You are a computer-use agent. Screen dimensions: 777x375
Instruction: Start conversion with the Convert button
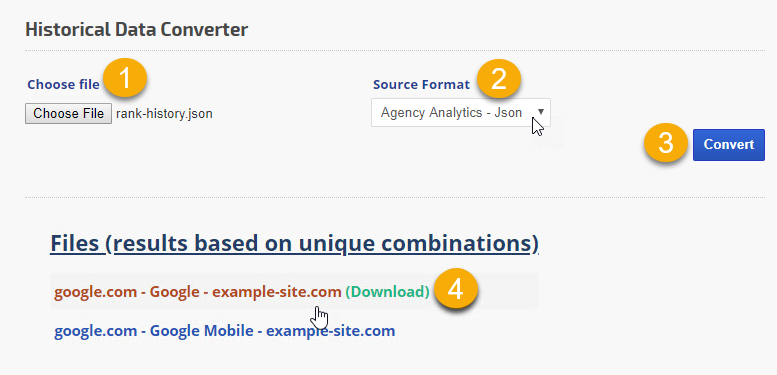pyautogui.click(x=728, y=145)
